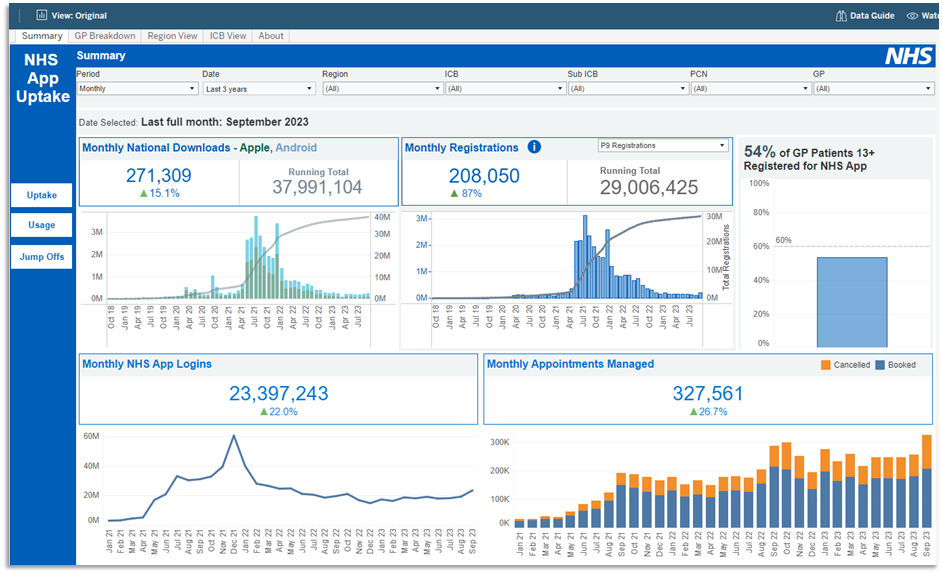Switch to the Region View tab

pos(172,36)
